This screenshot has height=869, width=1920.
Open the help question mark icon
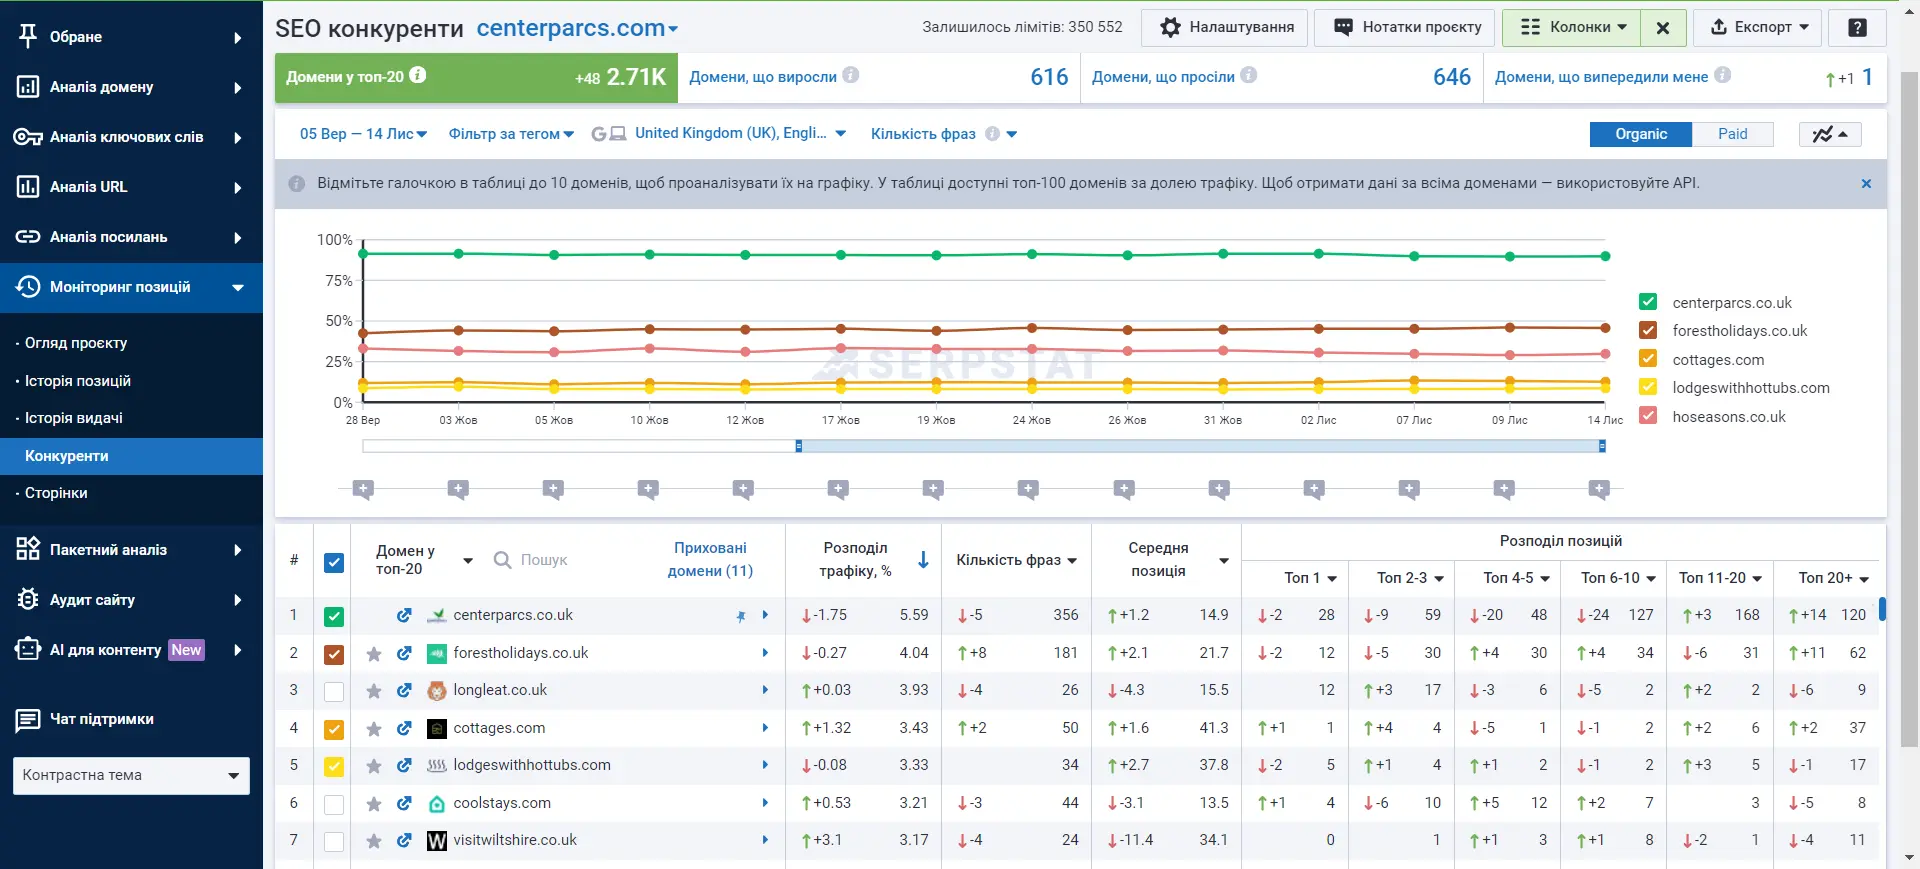(x=1857, y=28)
